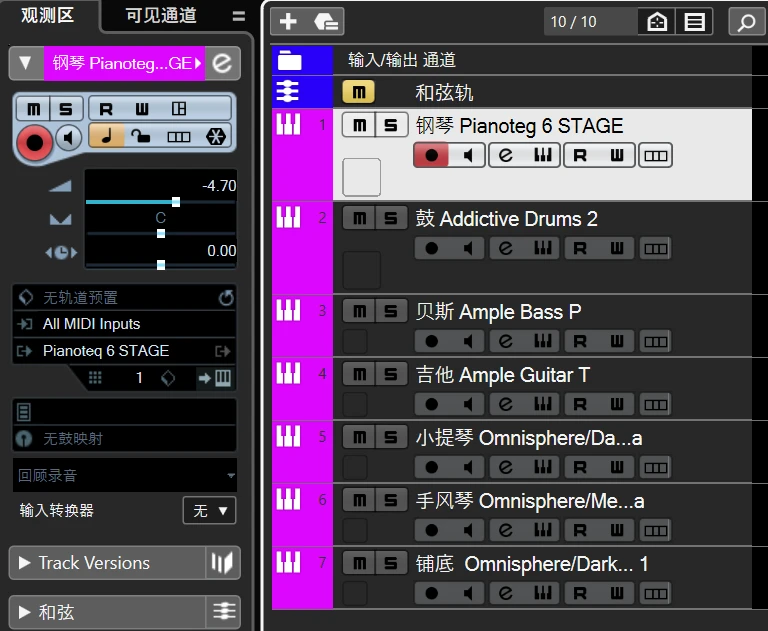Adjust the inspector track delay slider handle
Screen dimensions: 768x631
click(x=161, y=265)
